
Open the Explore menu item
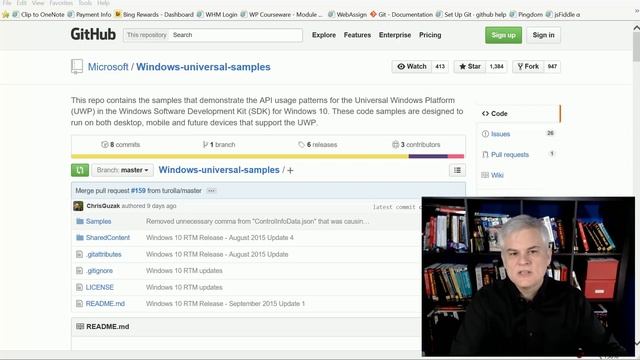tap(324, 35)
